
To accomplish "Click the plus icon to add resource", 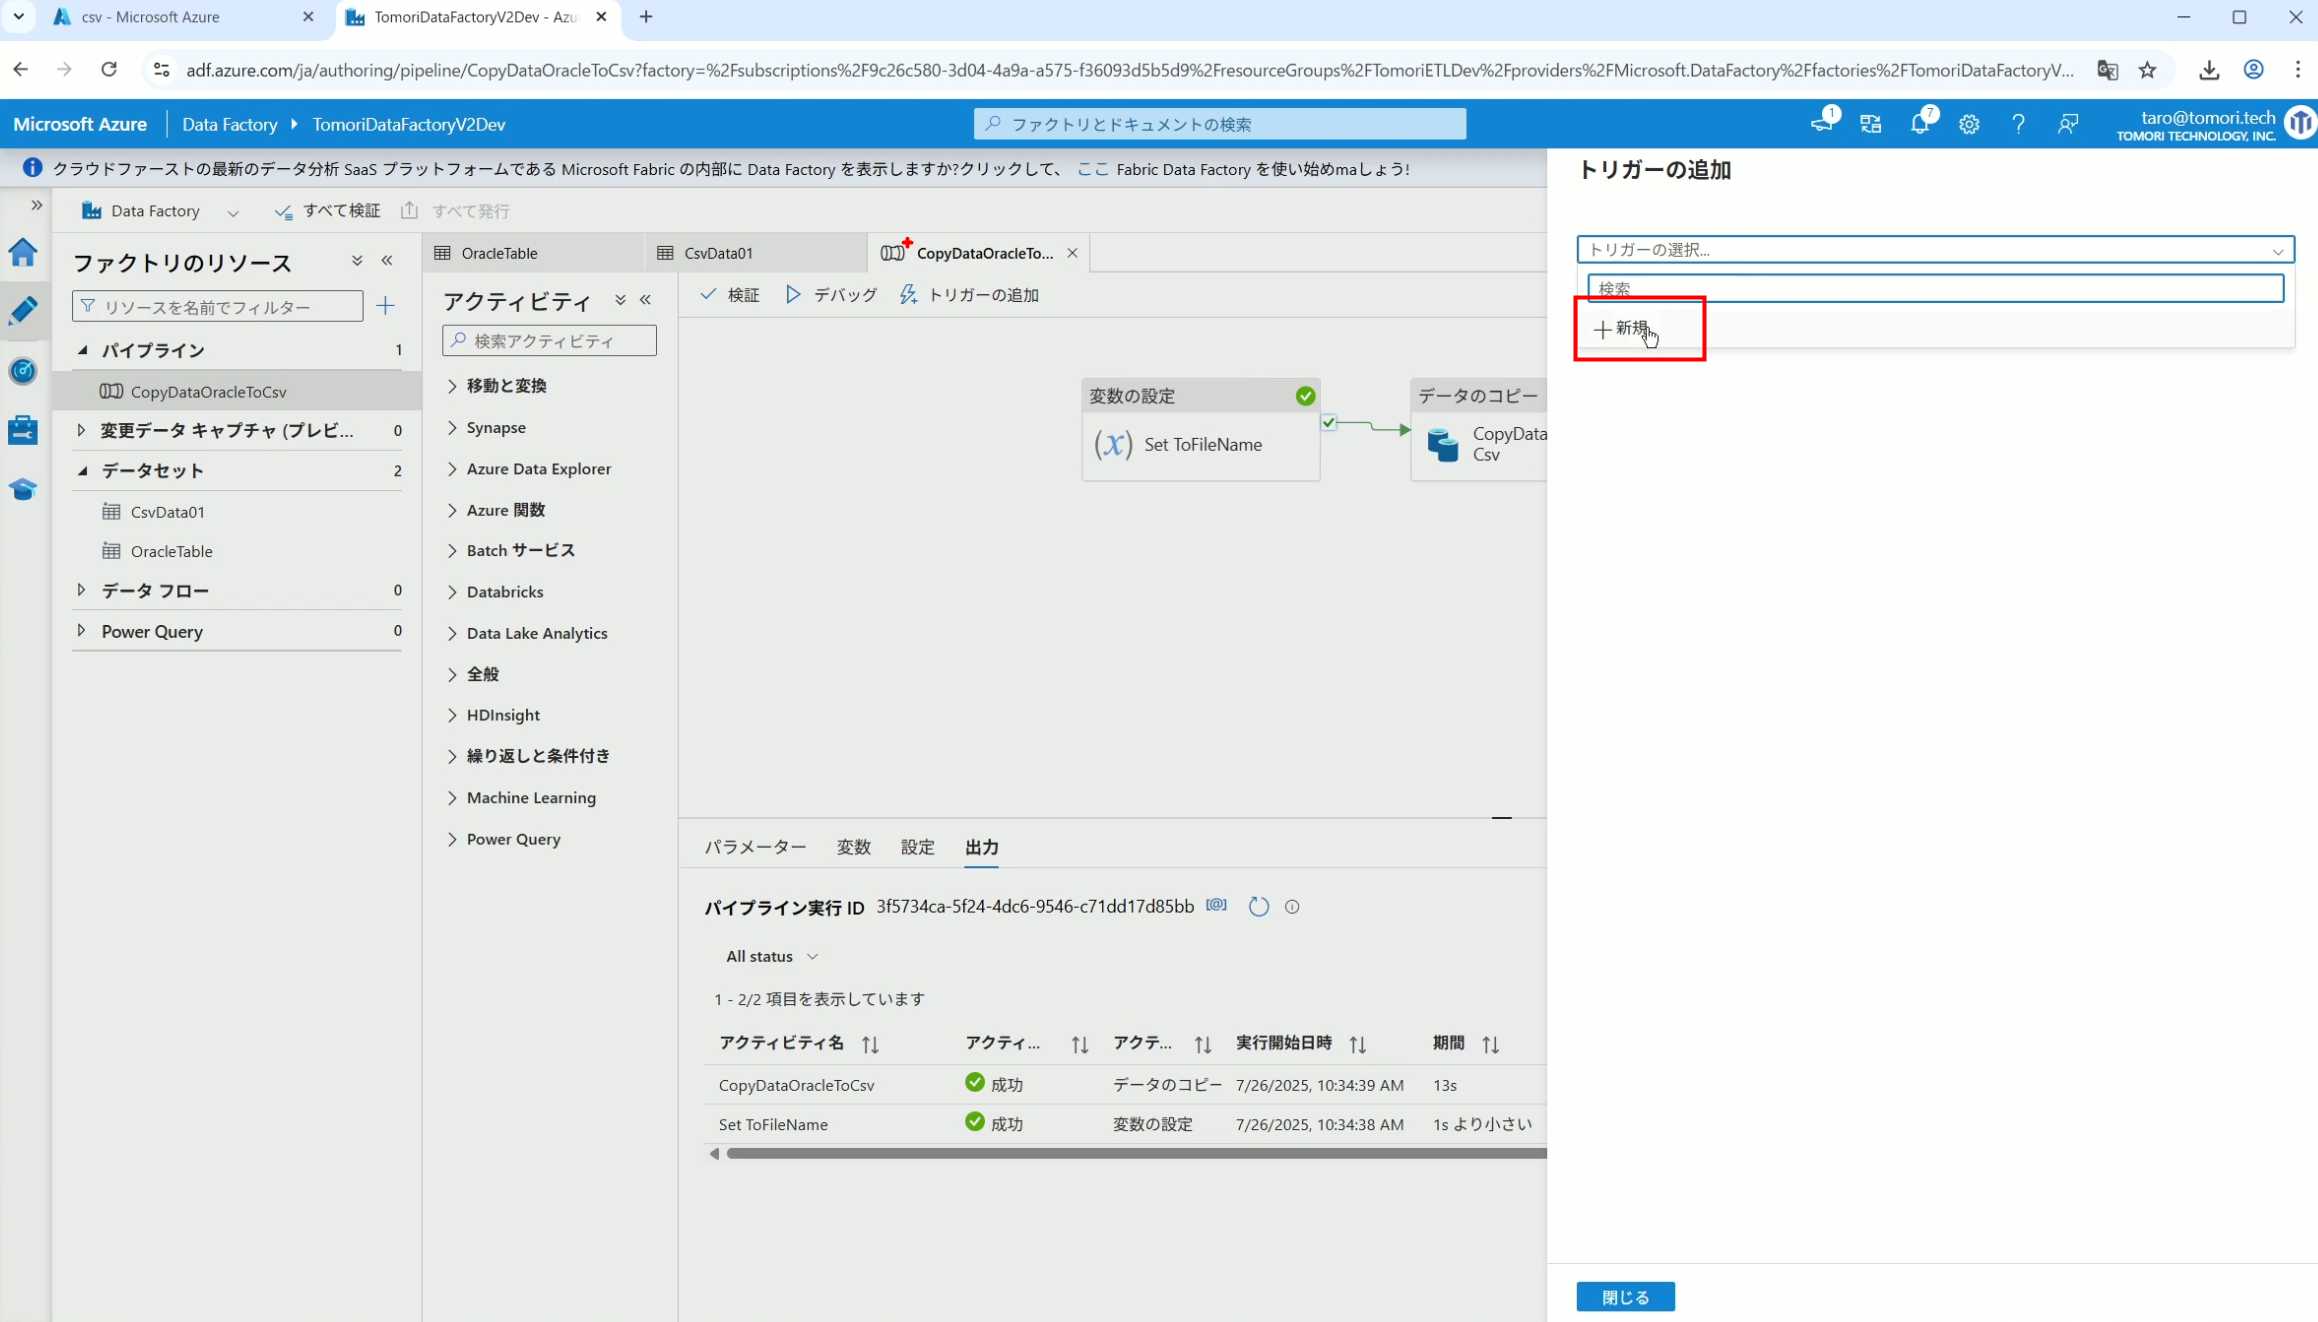I will pos(385,306).
